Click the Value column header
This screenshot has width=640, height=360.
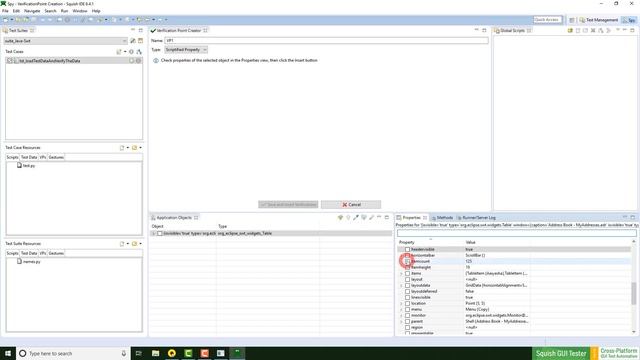tap(470, 242)
